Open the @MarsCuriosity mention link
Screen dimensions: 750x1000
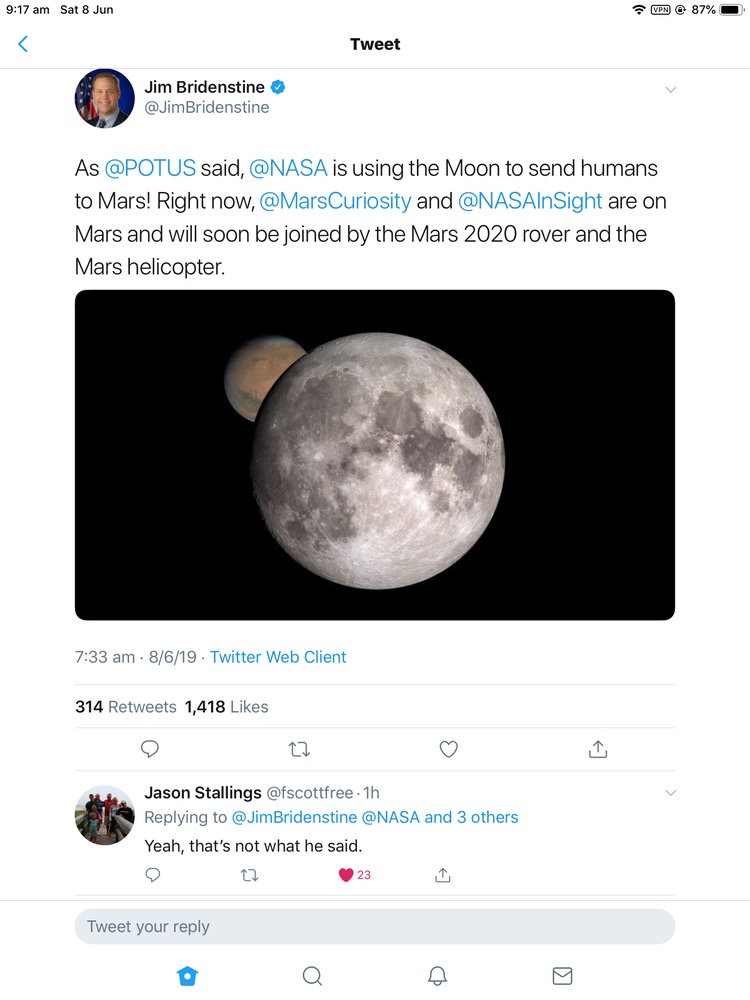[335, 201]
